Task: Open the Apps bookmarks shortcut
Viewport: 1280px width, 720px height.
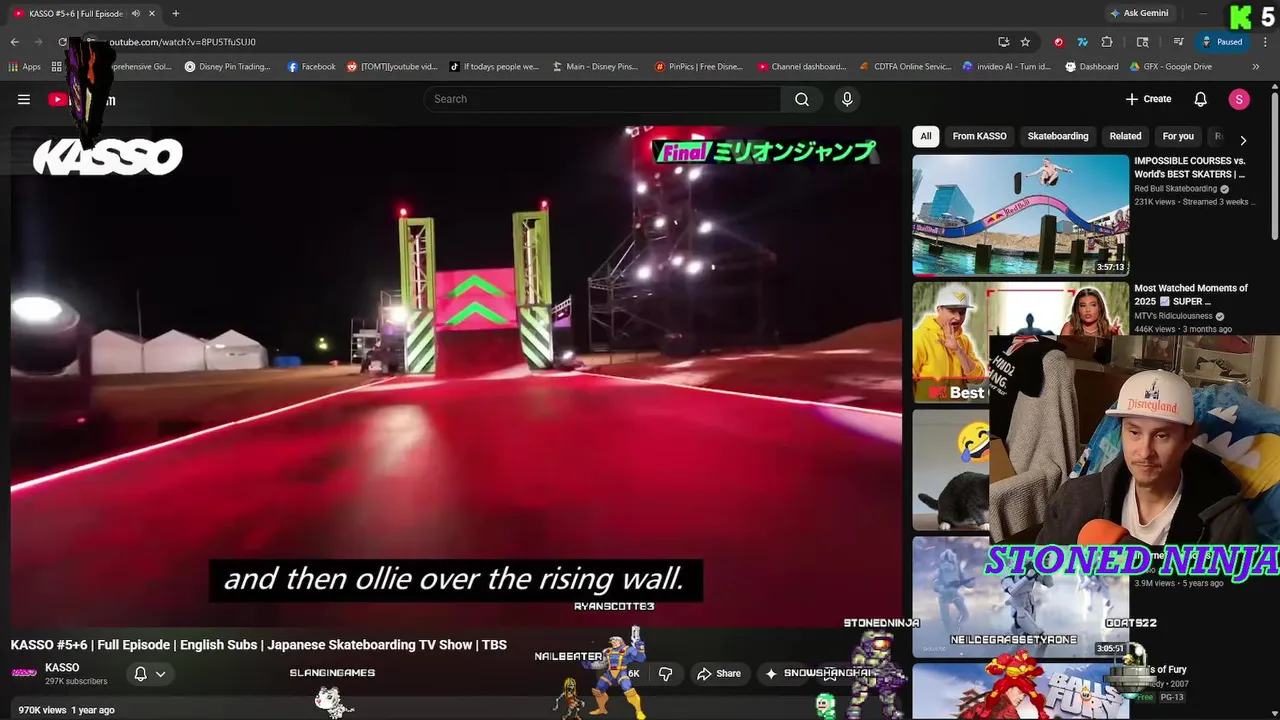Action: 25,67
